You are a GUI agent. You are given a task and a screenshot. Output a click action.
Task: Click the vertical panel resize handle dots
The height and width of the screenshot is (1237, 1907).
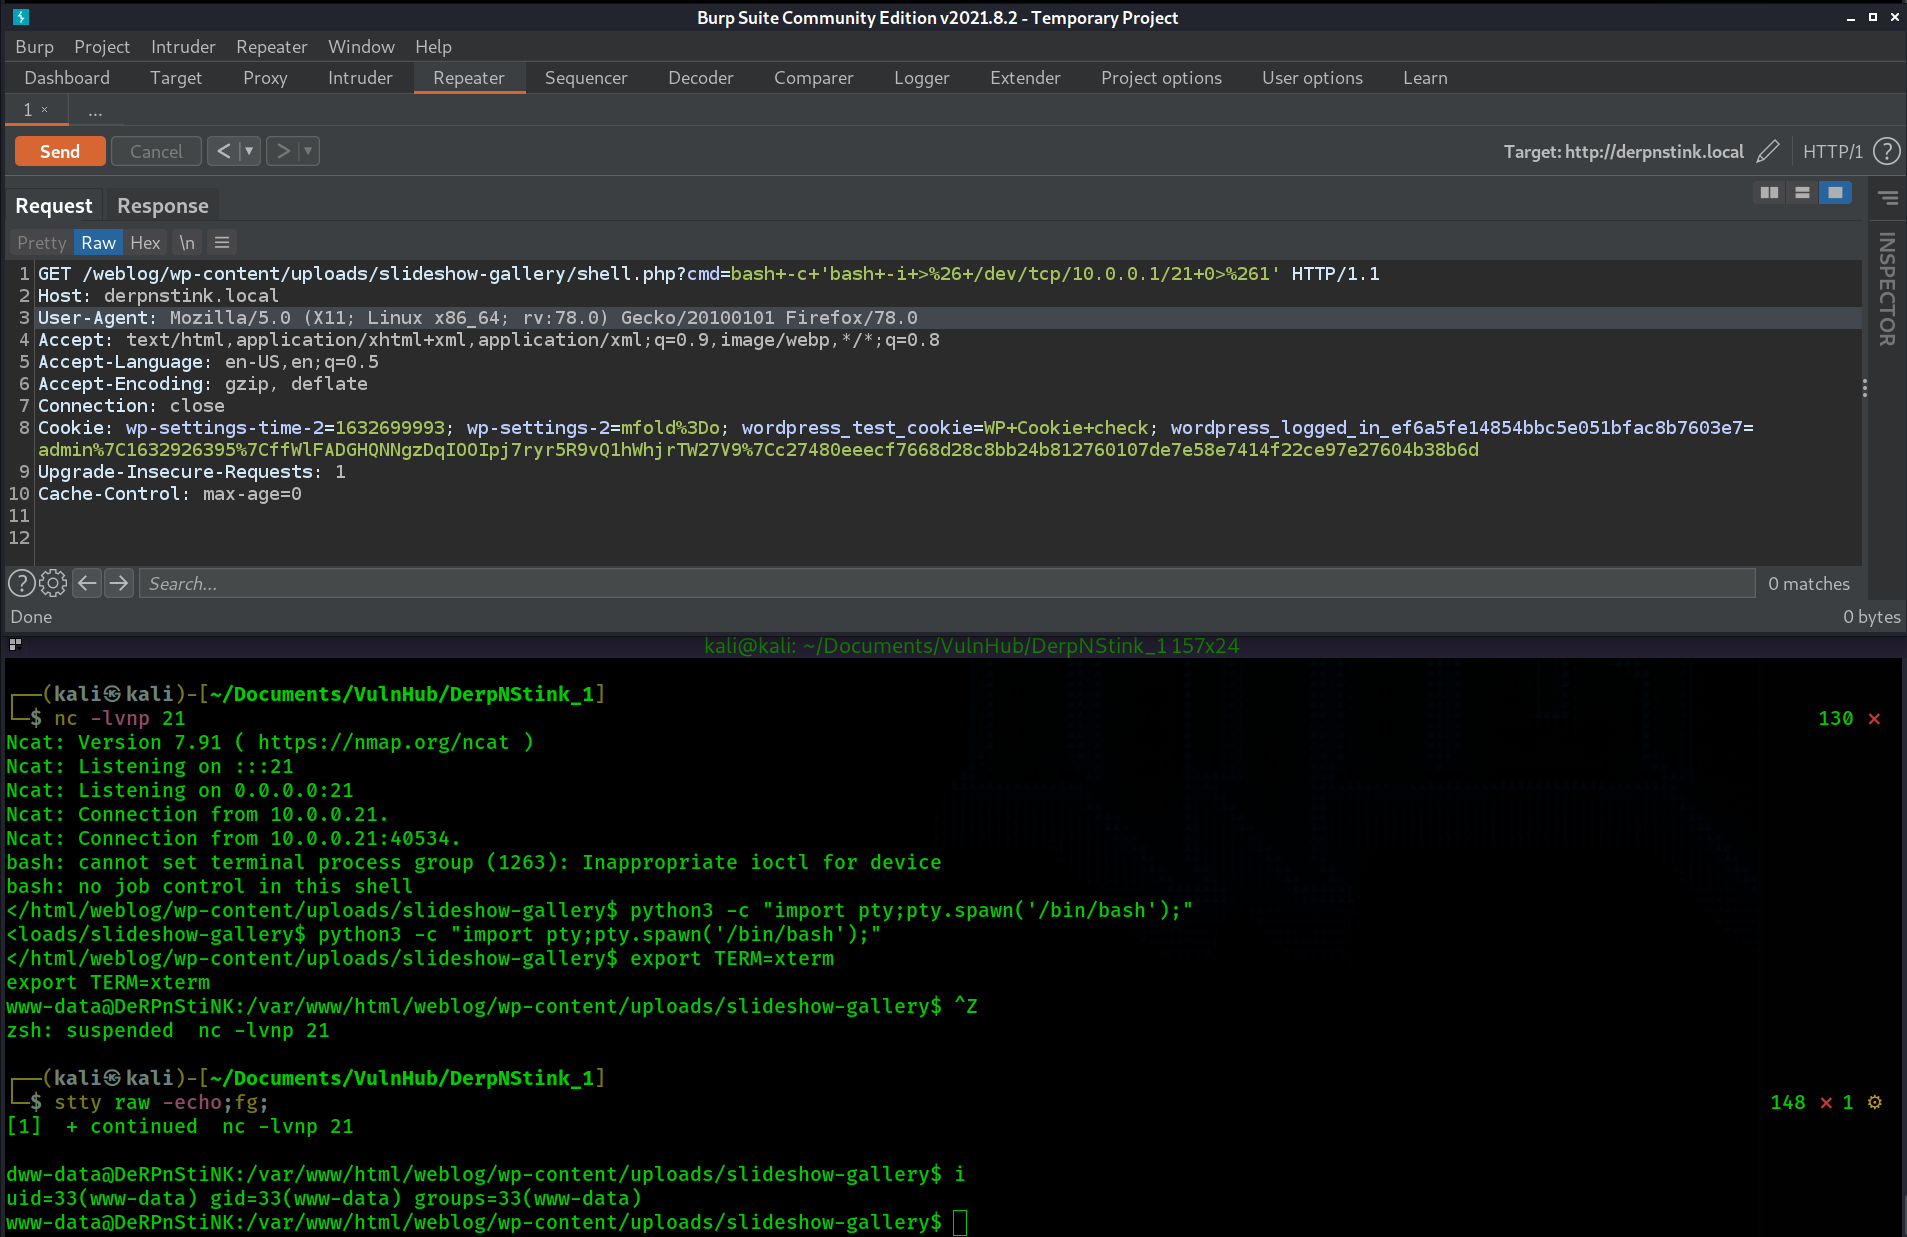pos(1864,388)
